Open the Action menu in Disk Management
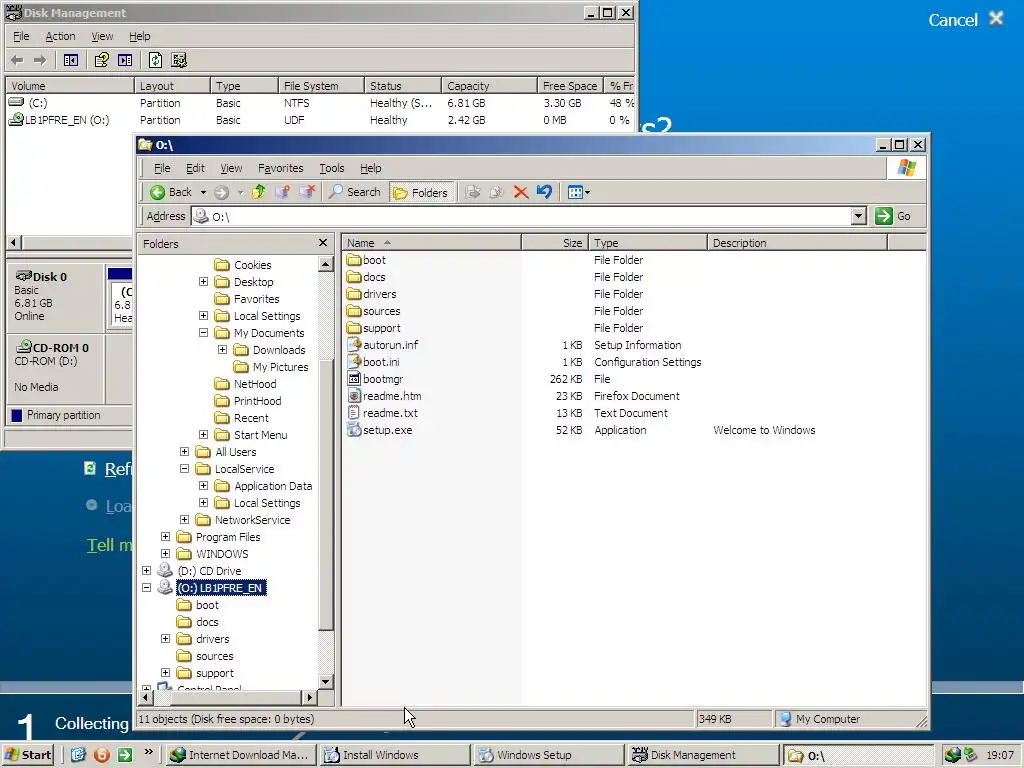Viewport: 1024px width, 768px height. [x=60, y=36]
